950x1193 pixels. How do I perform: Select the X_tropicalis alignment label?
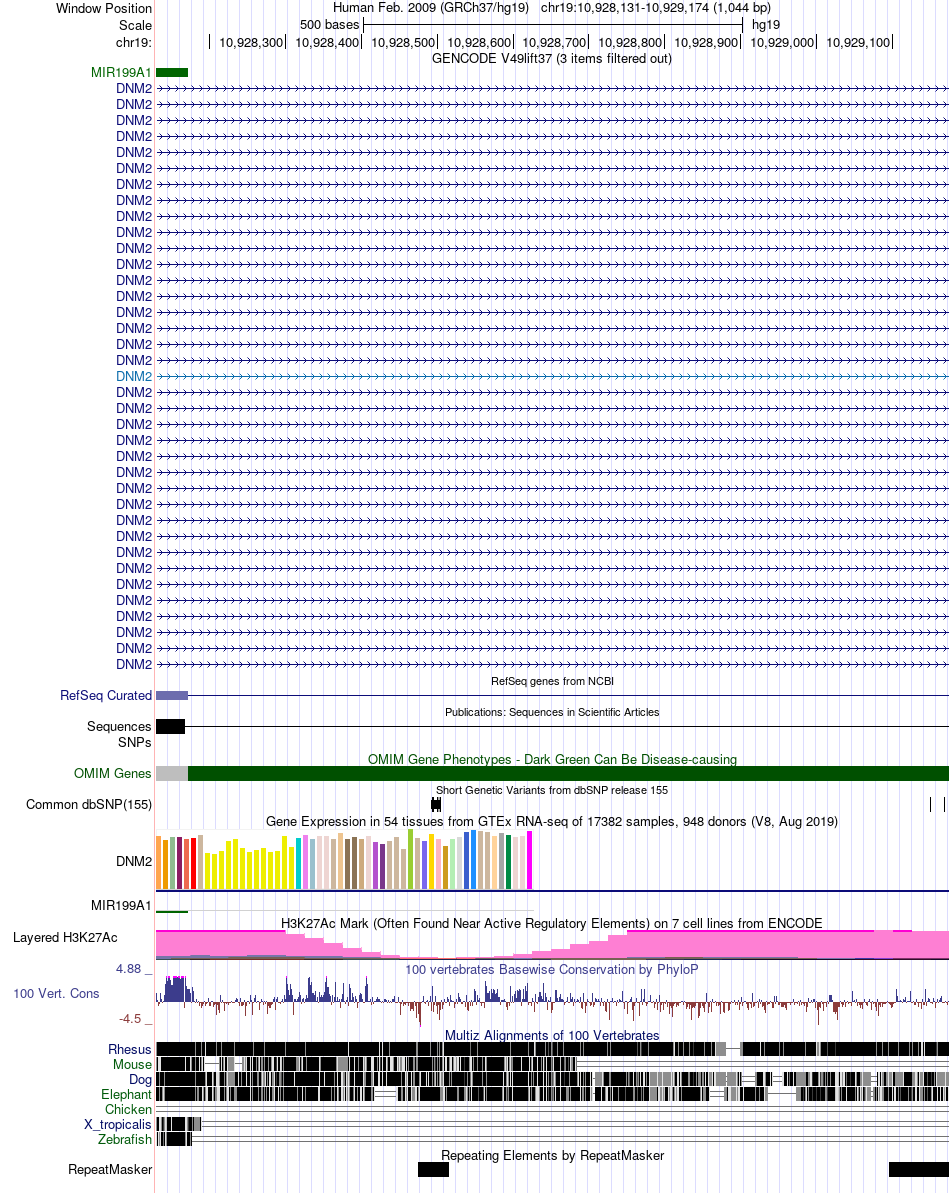pos(118,1125)
